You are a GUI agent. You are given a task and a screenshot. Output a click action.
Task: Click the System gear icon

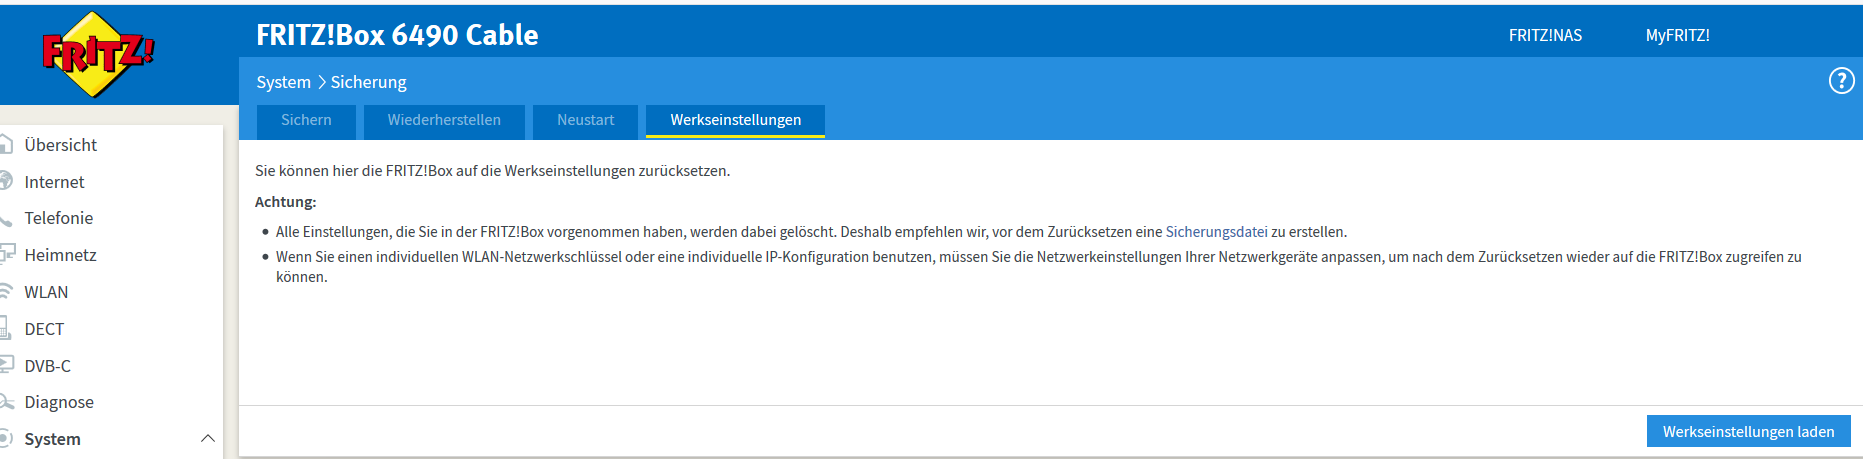coord(5,438)
